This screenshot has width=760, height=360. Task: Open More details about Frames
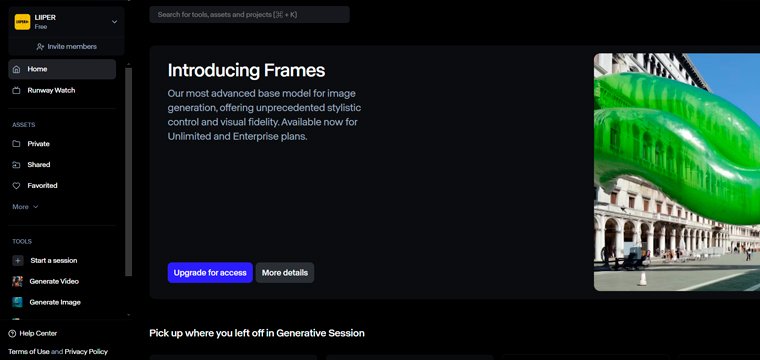(x=285, y=273)
